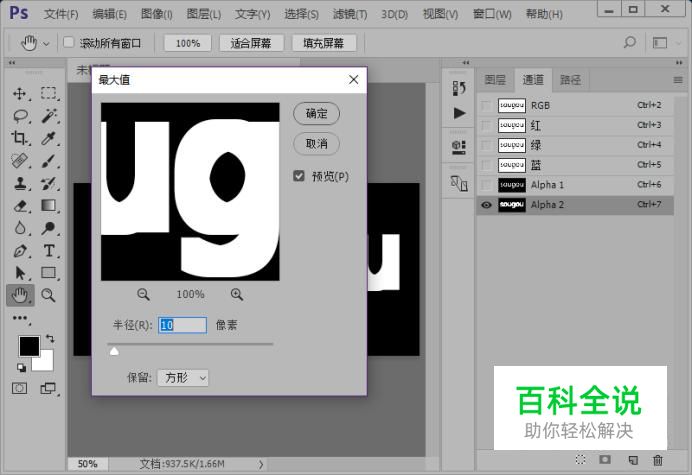
Task: Select the Pen tool
Action: click(20, 251)
